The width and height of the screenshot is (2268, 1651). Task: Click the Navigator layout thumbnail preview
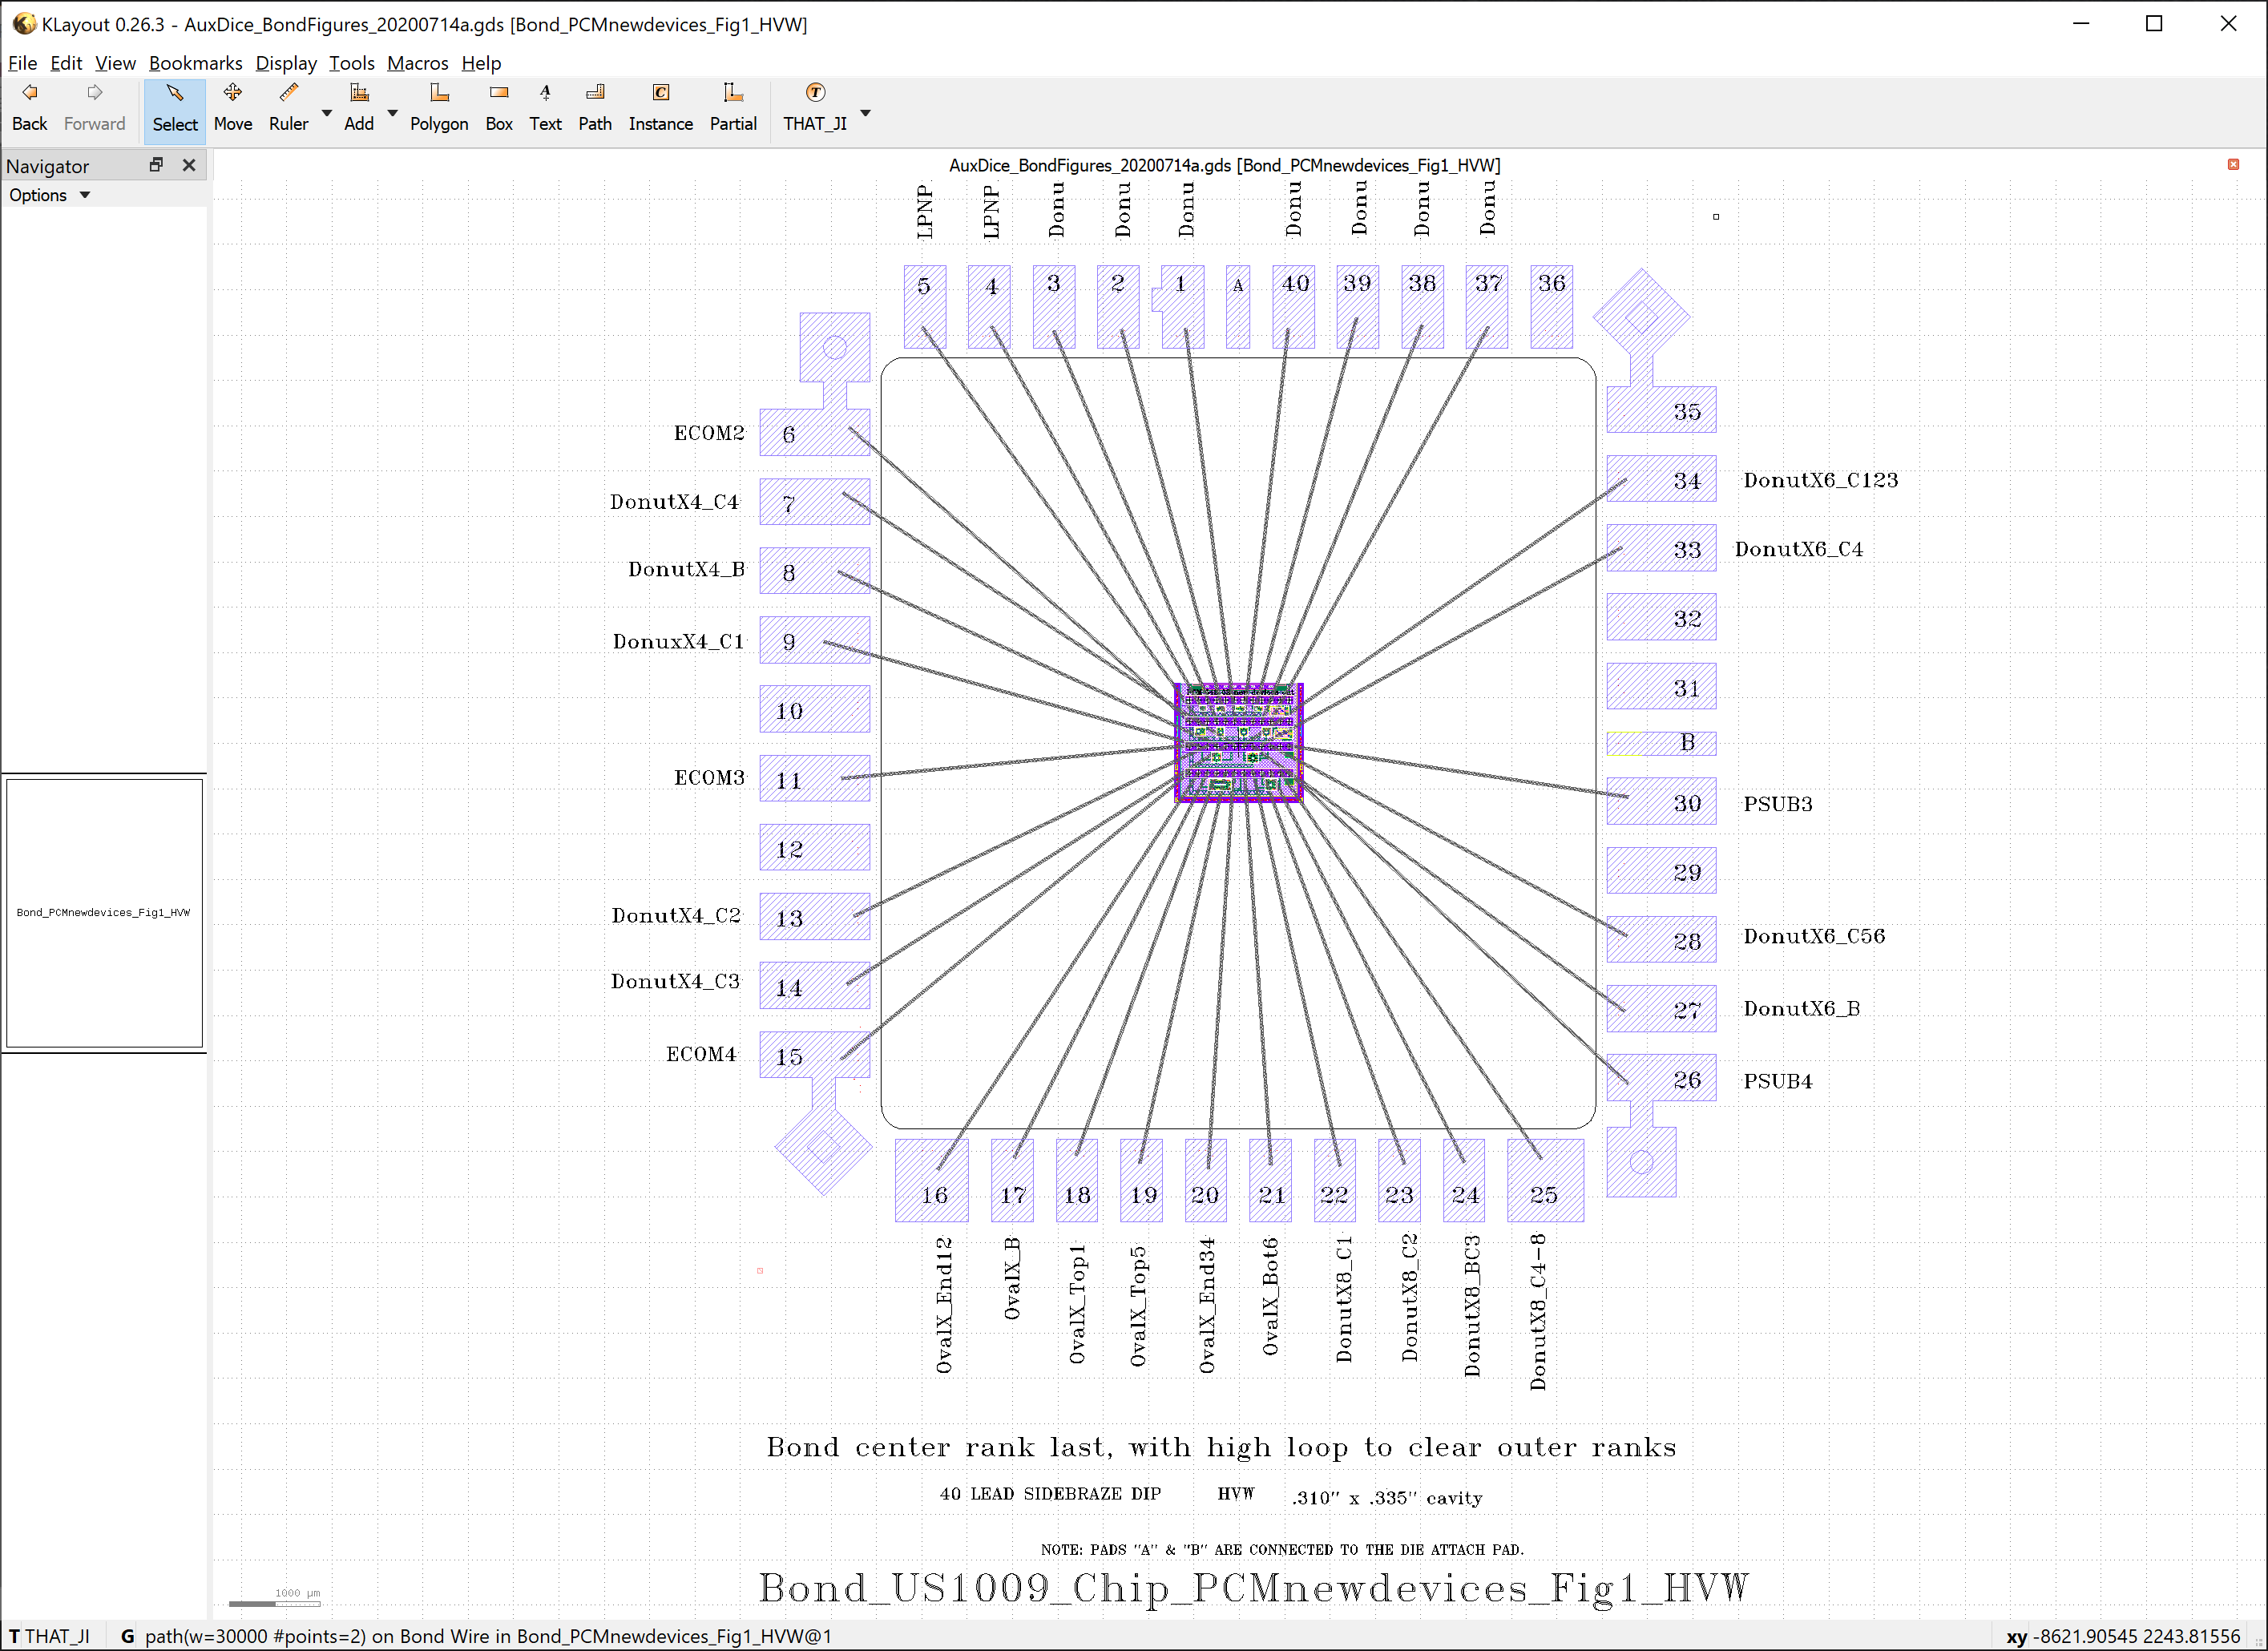click(x=104, y=912)
